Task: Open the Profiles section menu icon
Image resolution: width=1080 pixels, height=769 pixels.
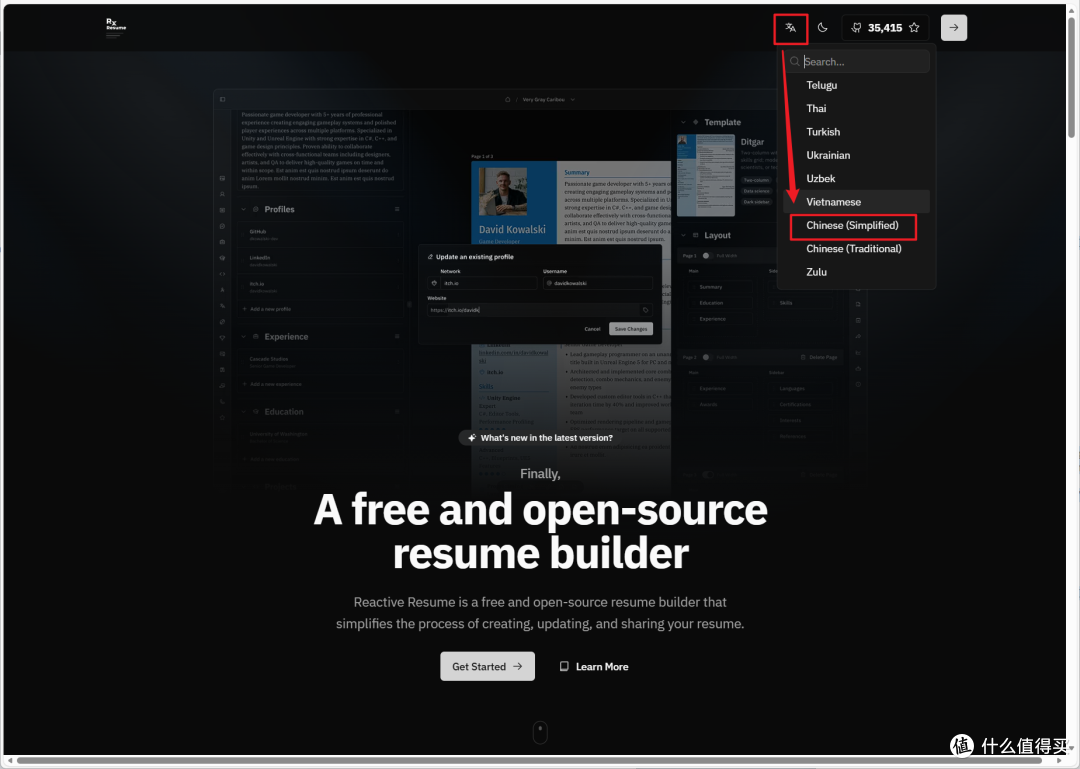Action: pos(397,209)
